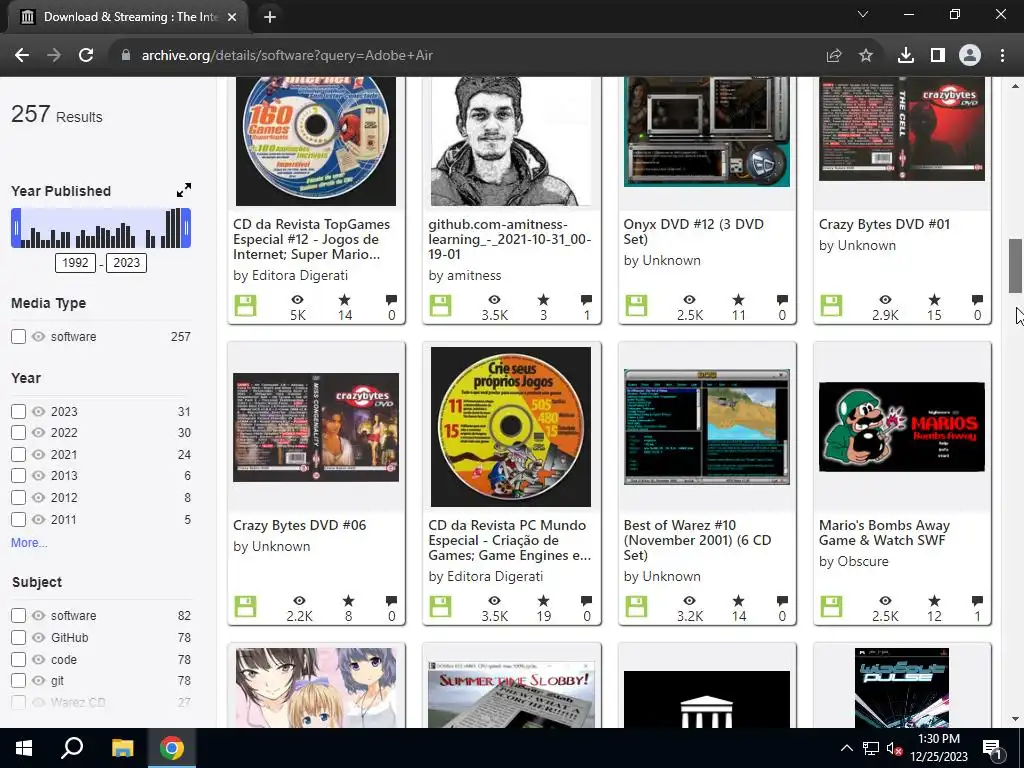This screenshot has width=1024, height=768.
Task: Open Crazy Bytes DVD #06 item
Action: tap(299, 525)
